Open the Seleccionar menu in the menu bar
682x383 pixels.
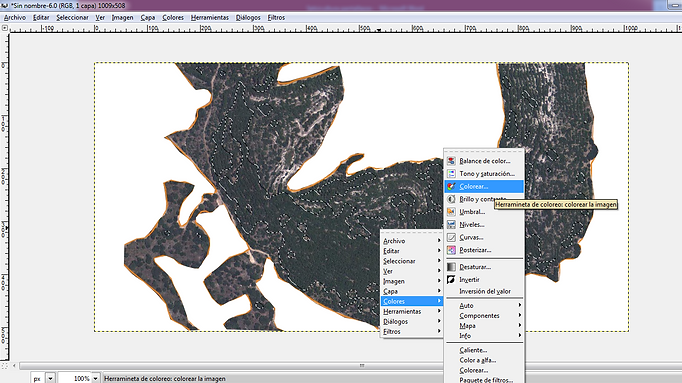click(x=72, y=17)
